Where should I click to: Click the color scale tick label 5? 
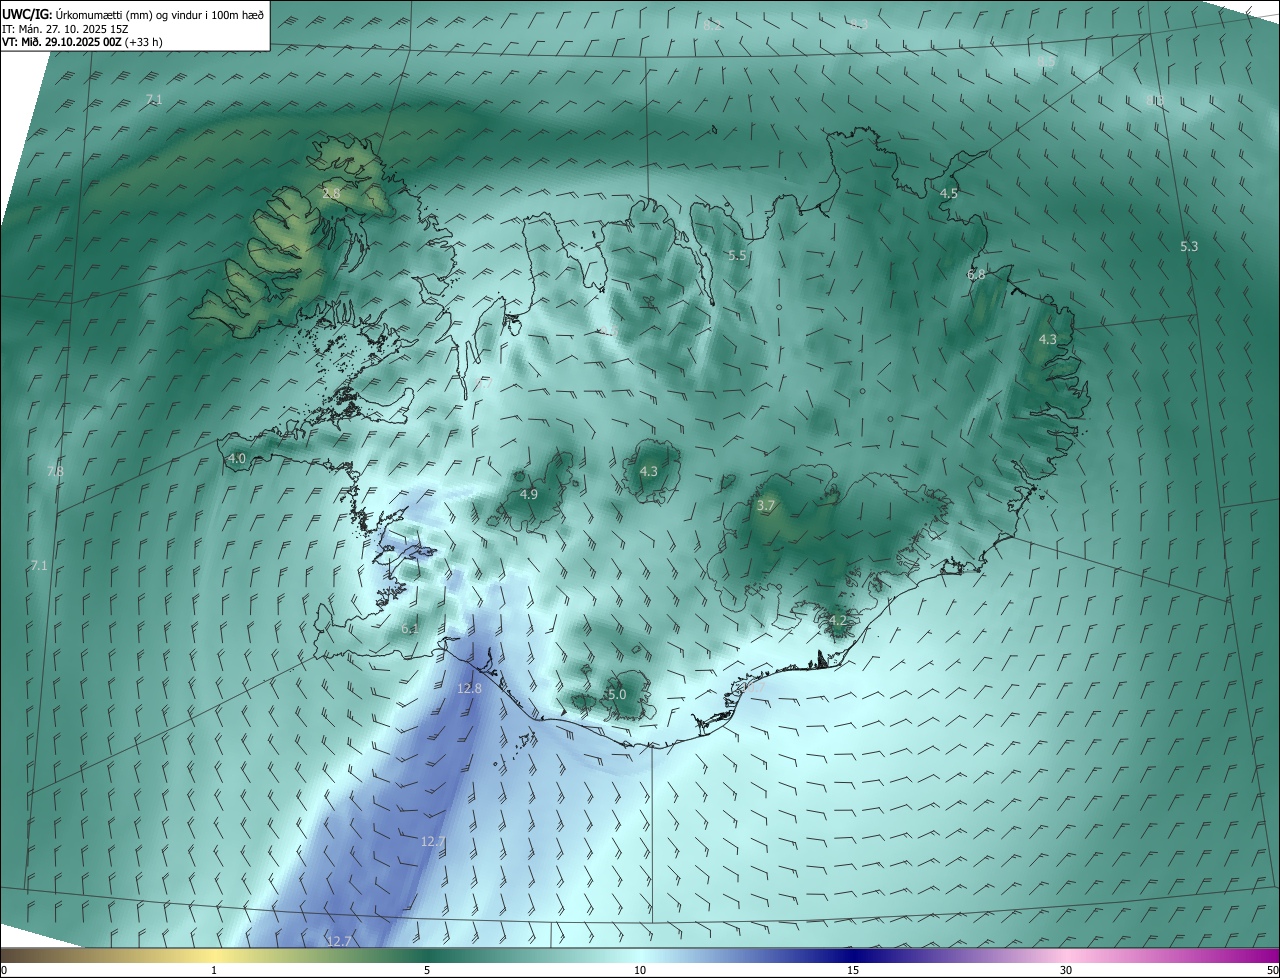click(427, 970)
